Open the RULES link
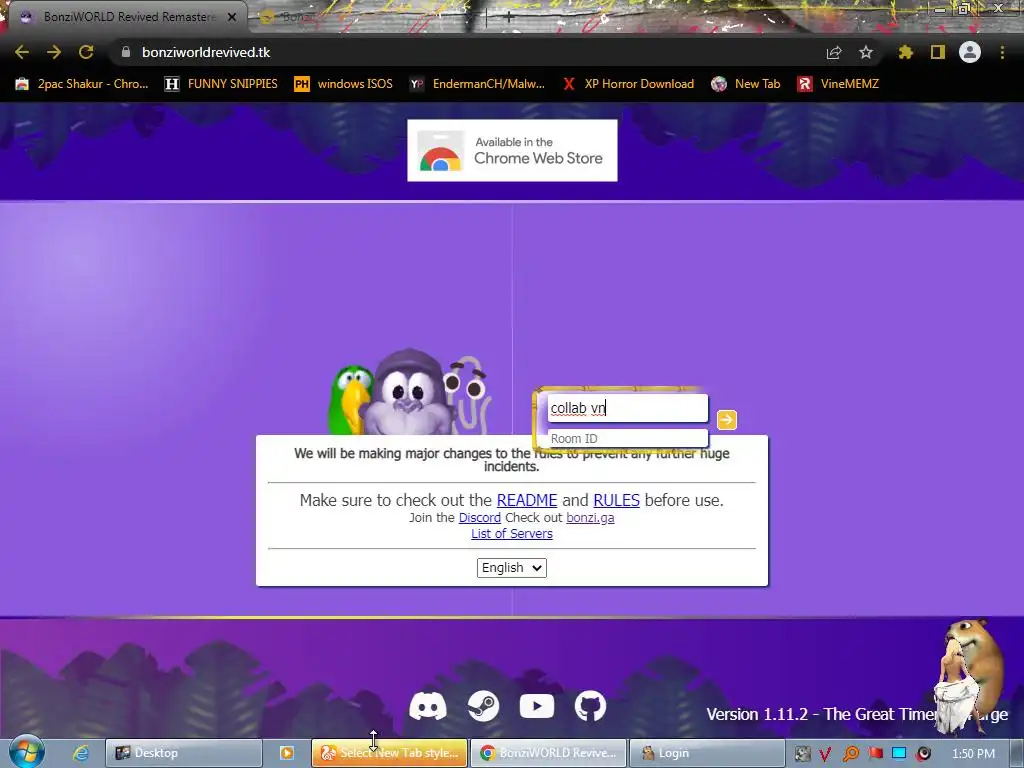Viewport: 1024px width, 768px height. tap(616, 500)
